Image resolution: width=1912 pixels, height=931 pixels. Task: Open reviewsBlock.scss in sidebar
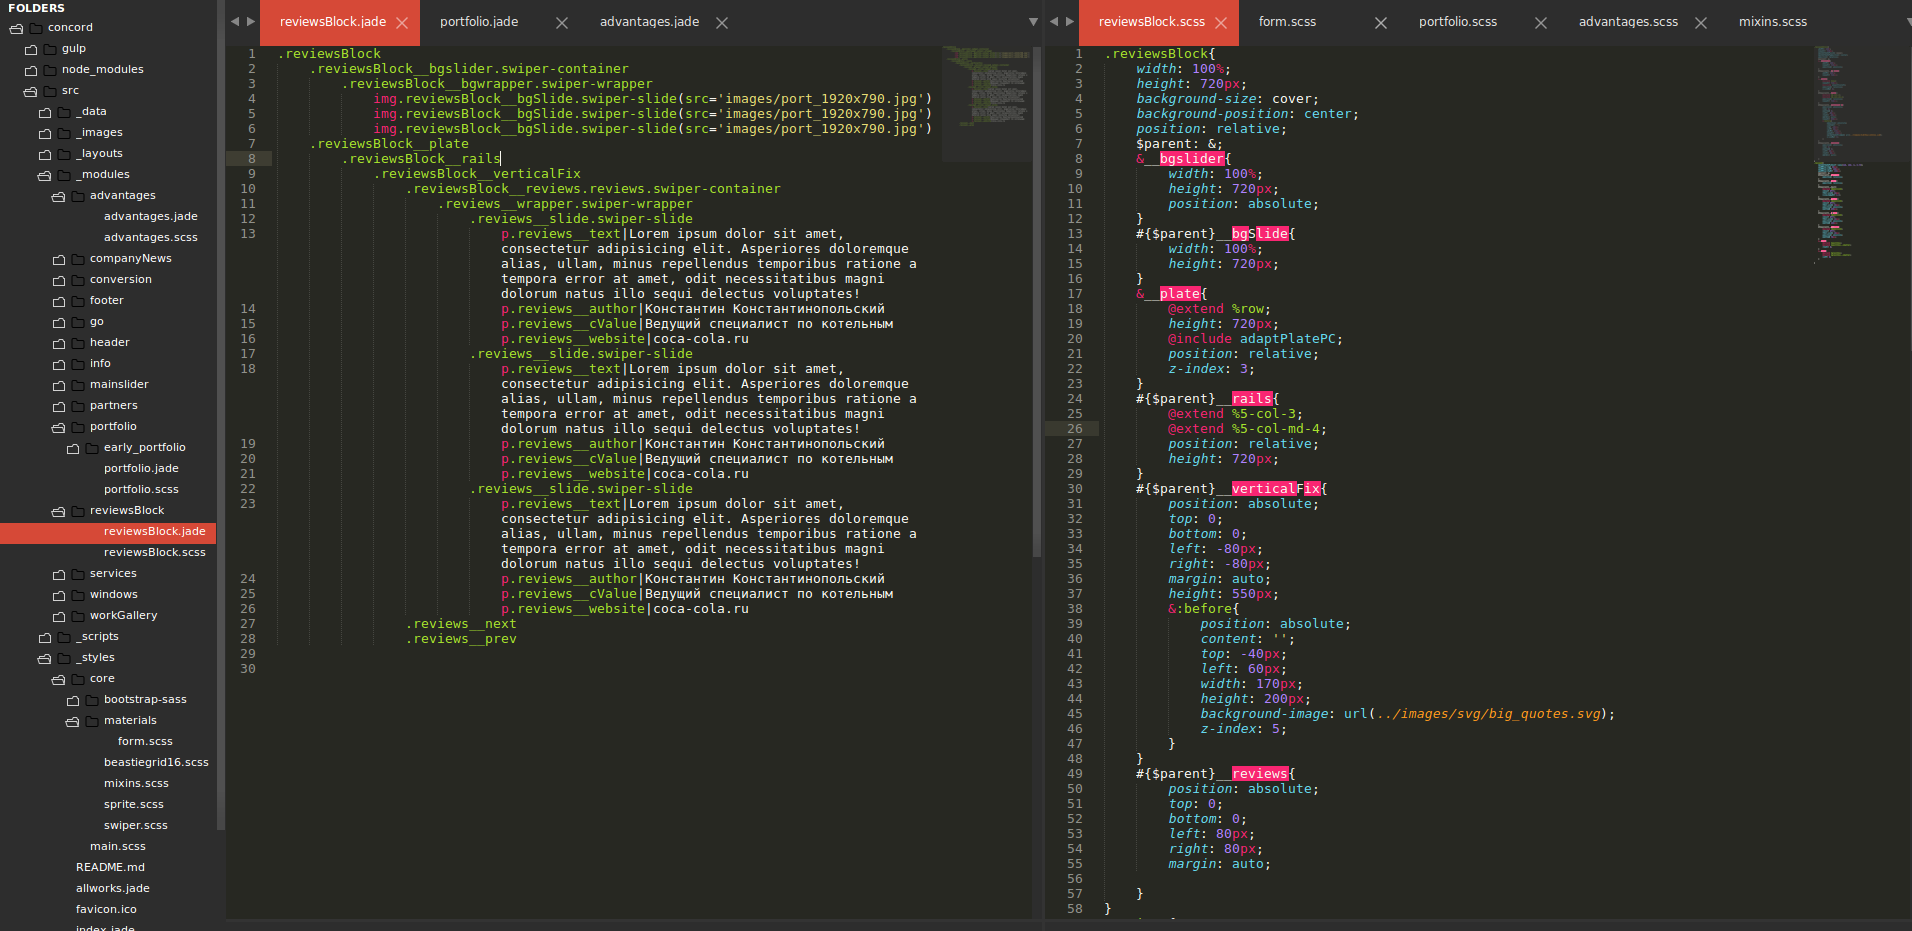click(154, 552)
